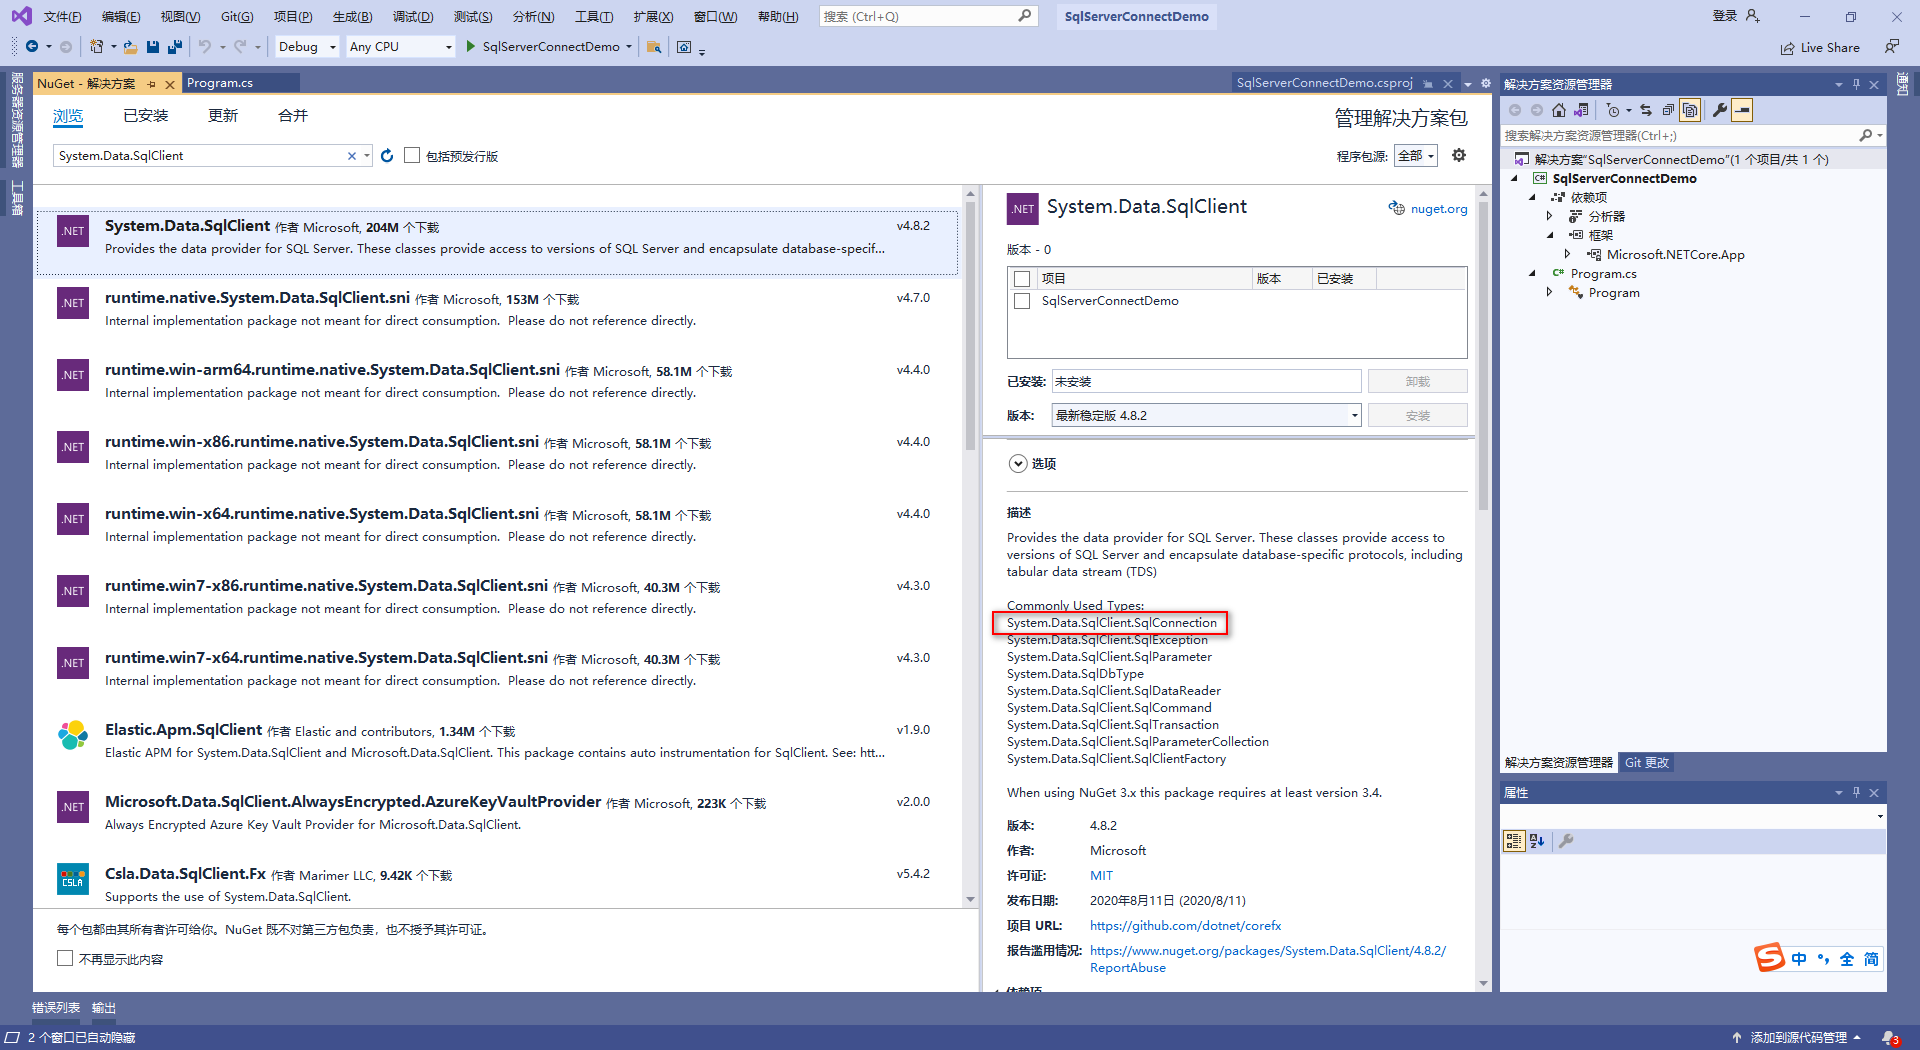The height and width of the screenshot is (1050, 1920).
Task: Click the Live Share icon
Action: (x=1790, y=47)
